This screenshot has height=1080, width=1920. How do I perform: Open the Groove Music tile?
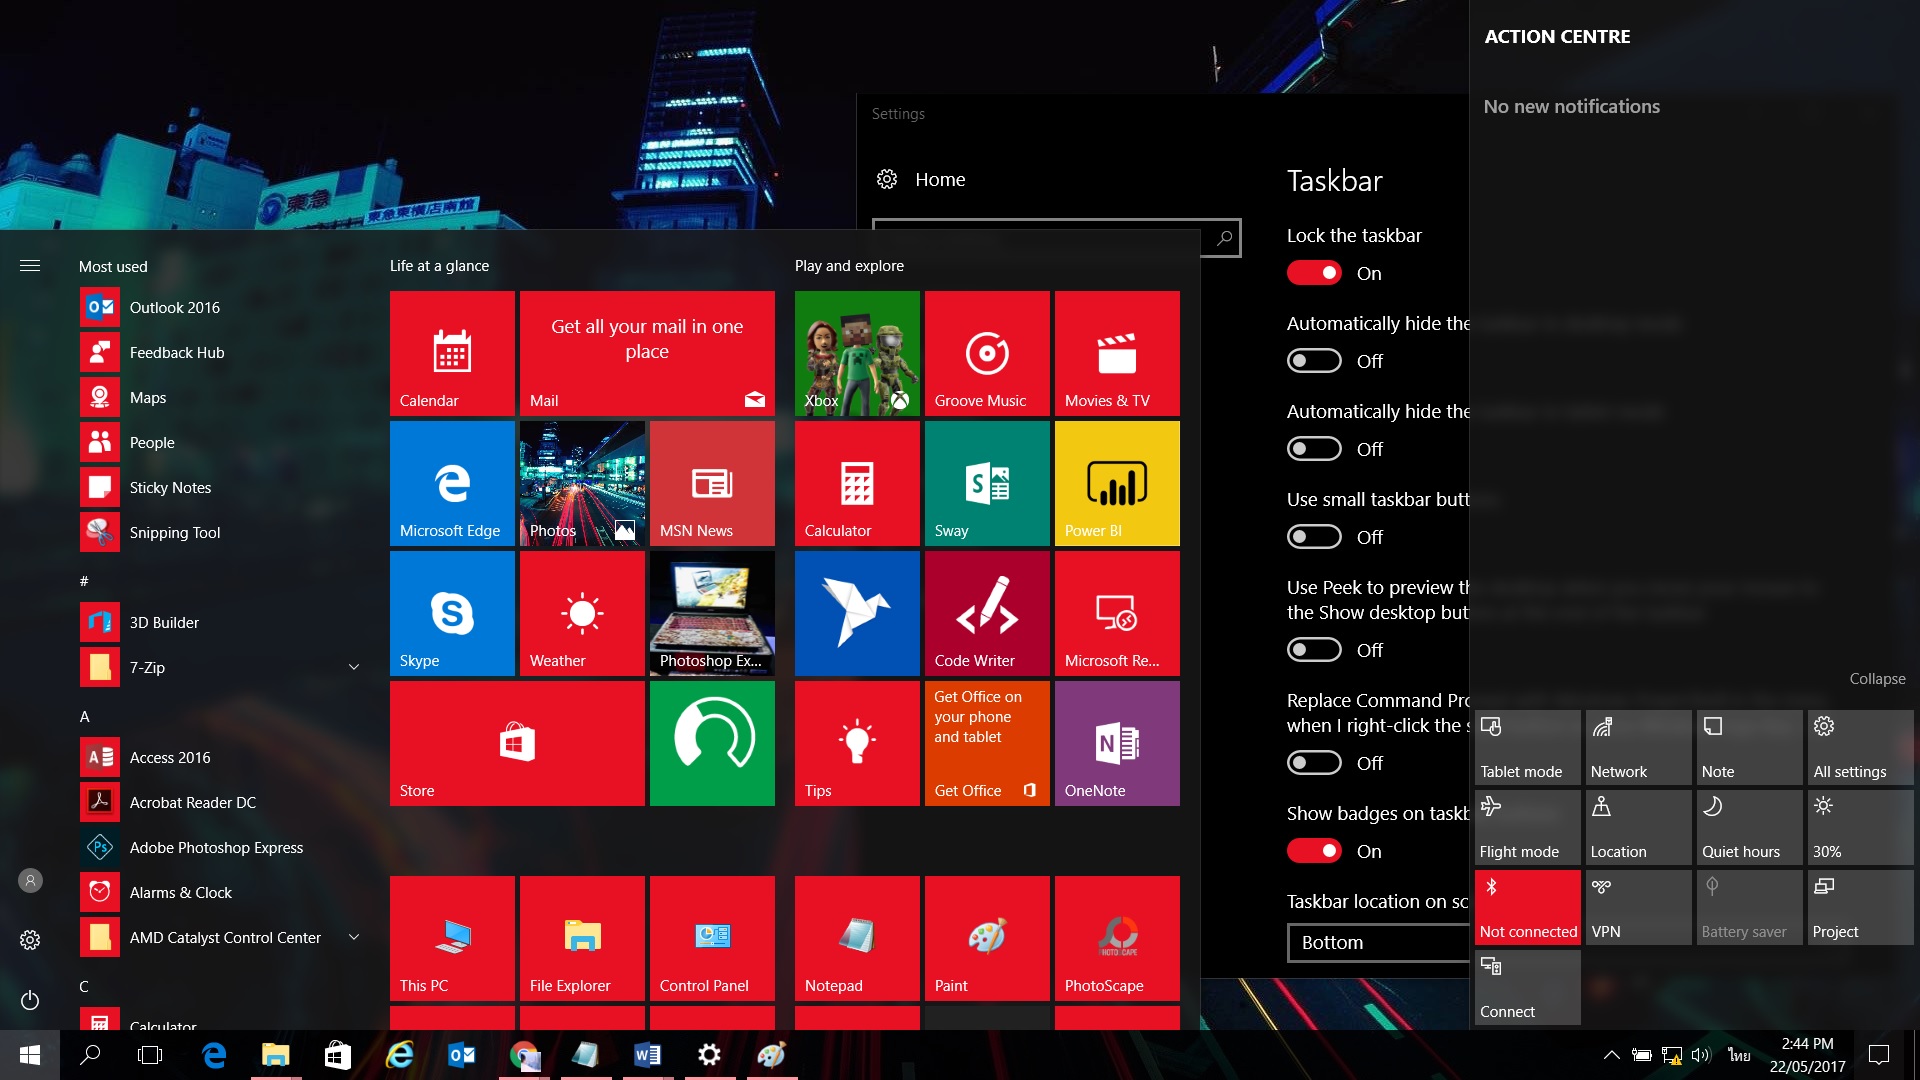(x=986, y=353)
